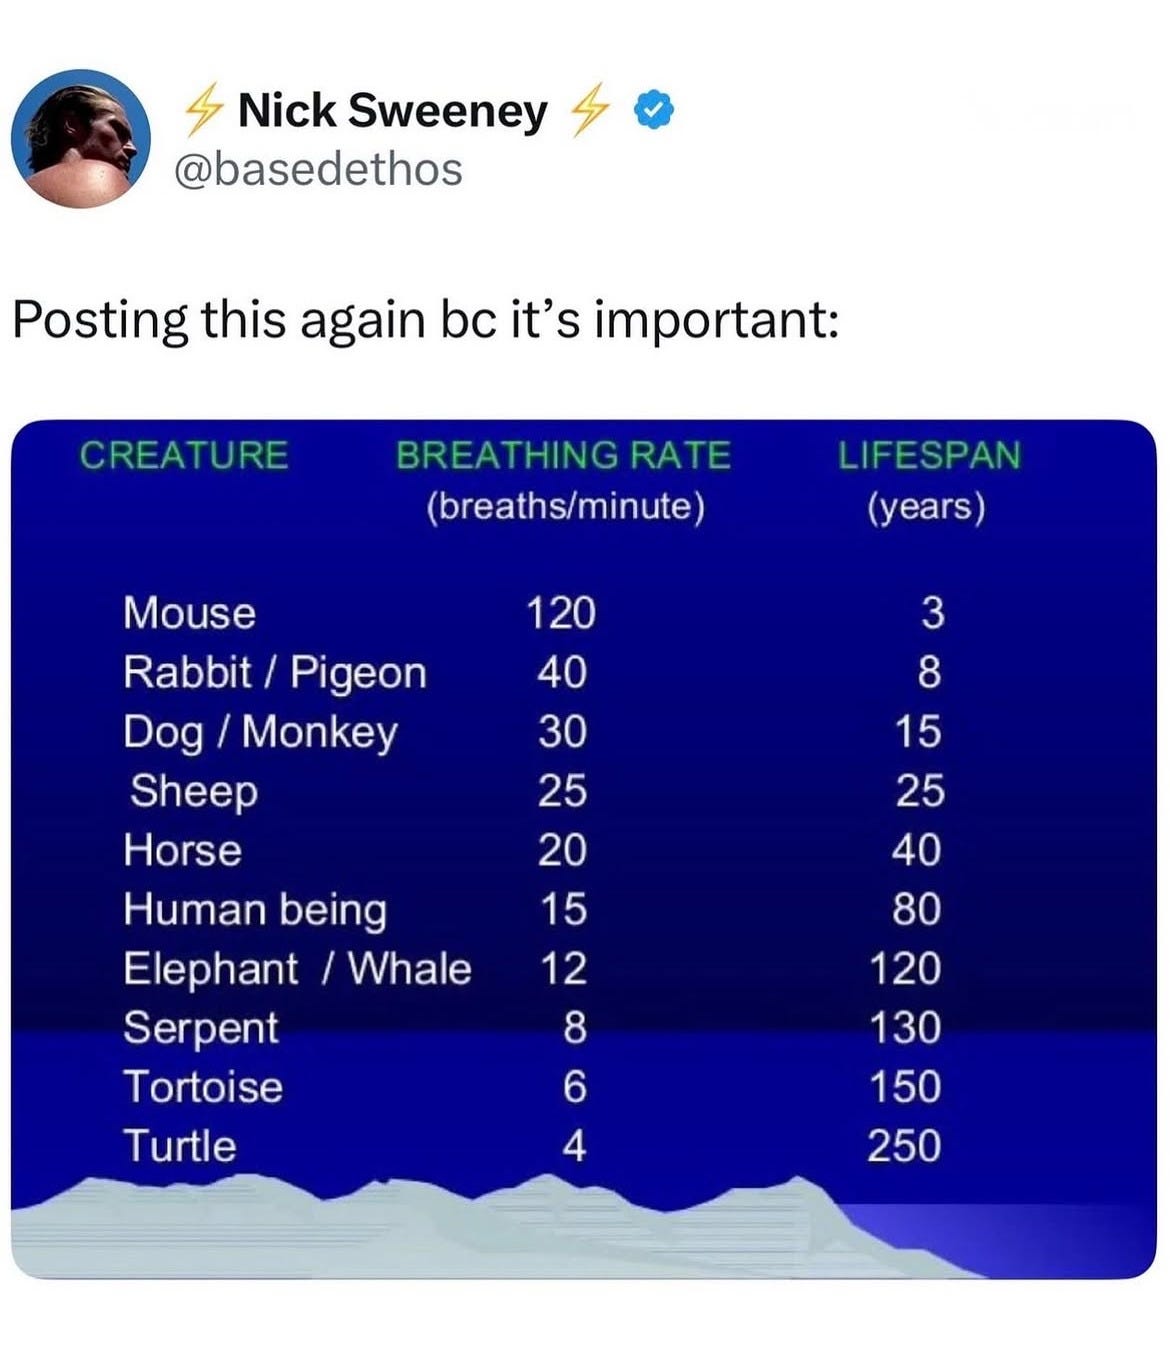Click the Human being row label
The image size is (1170, 1354).
[x=255, y=910]
